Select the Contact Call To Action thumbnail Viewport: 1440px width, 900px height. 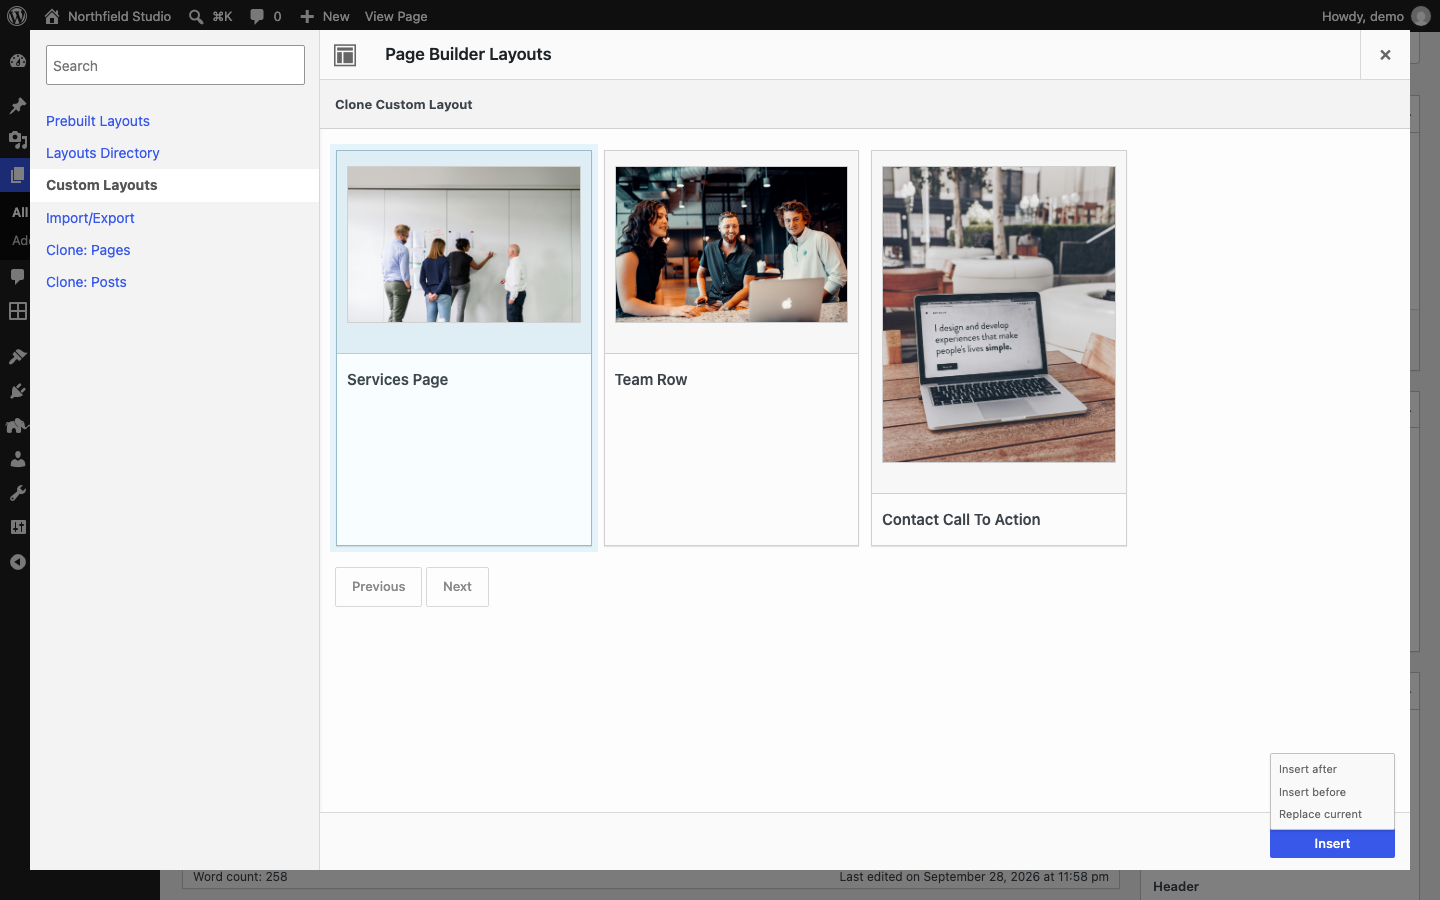click(x=999, y=314)
